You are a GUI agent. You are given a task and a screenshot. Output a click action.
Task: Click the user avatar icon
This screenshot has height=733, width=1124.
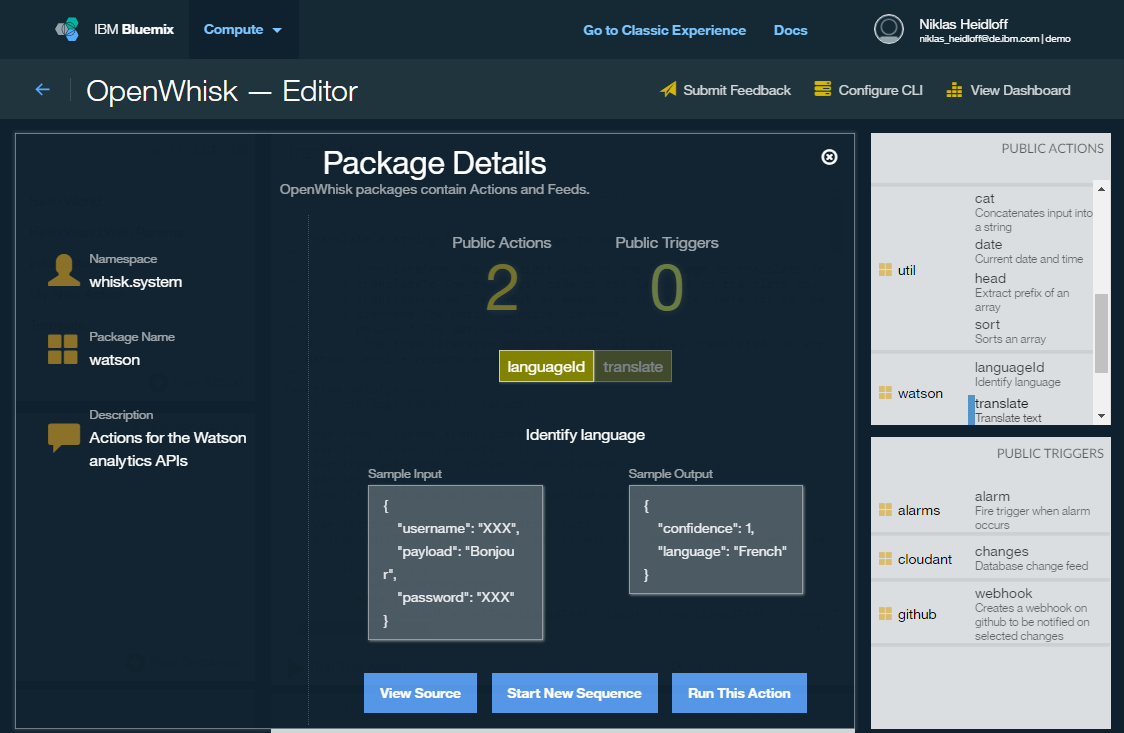888,29
